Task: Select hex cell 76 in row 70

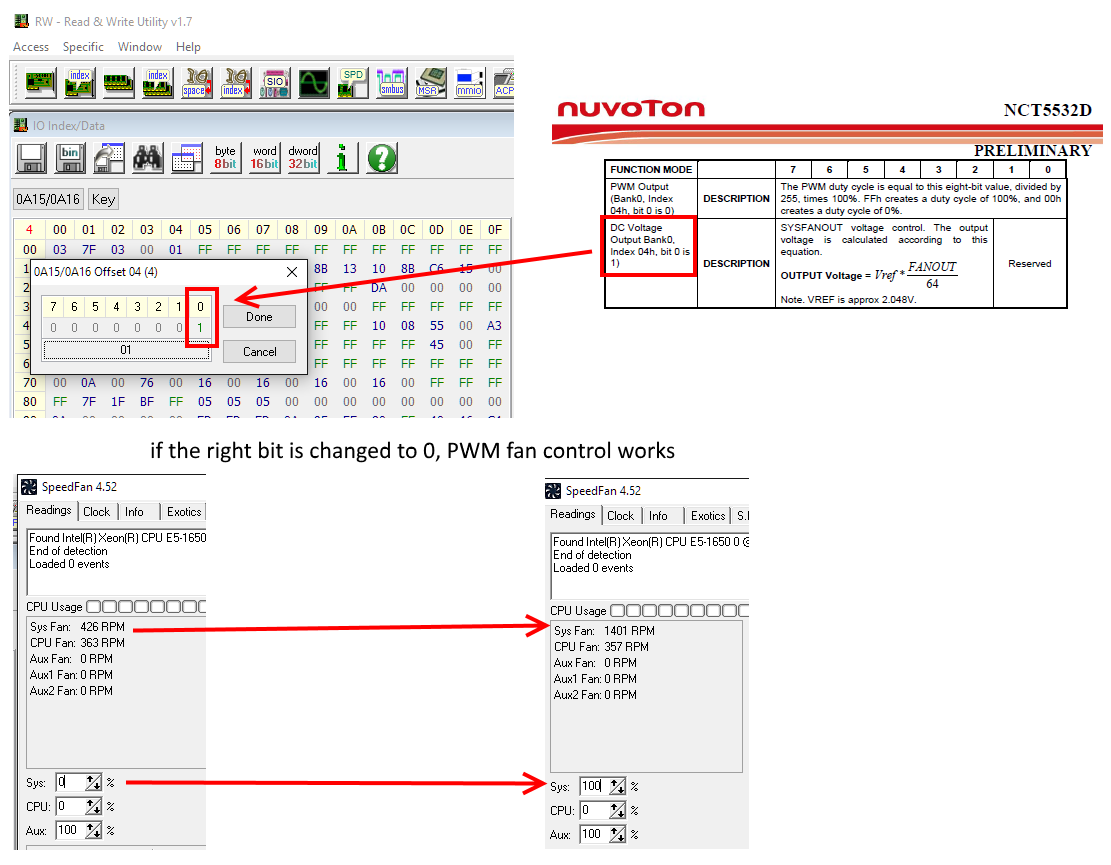Action: coord(147,383)
